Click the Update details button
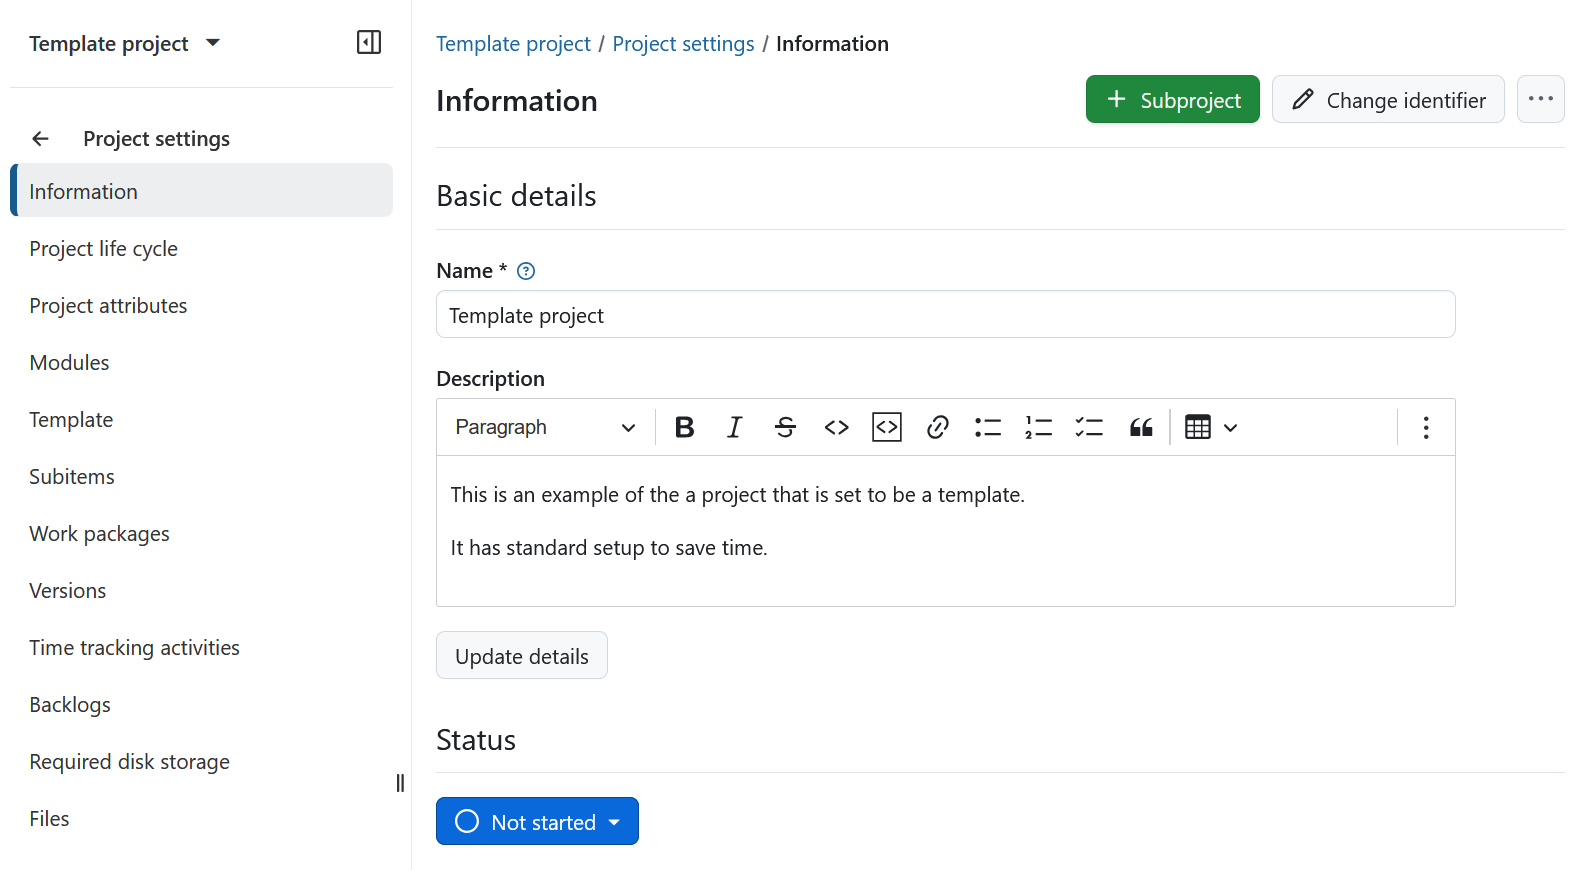 point(521,656)
